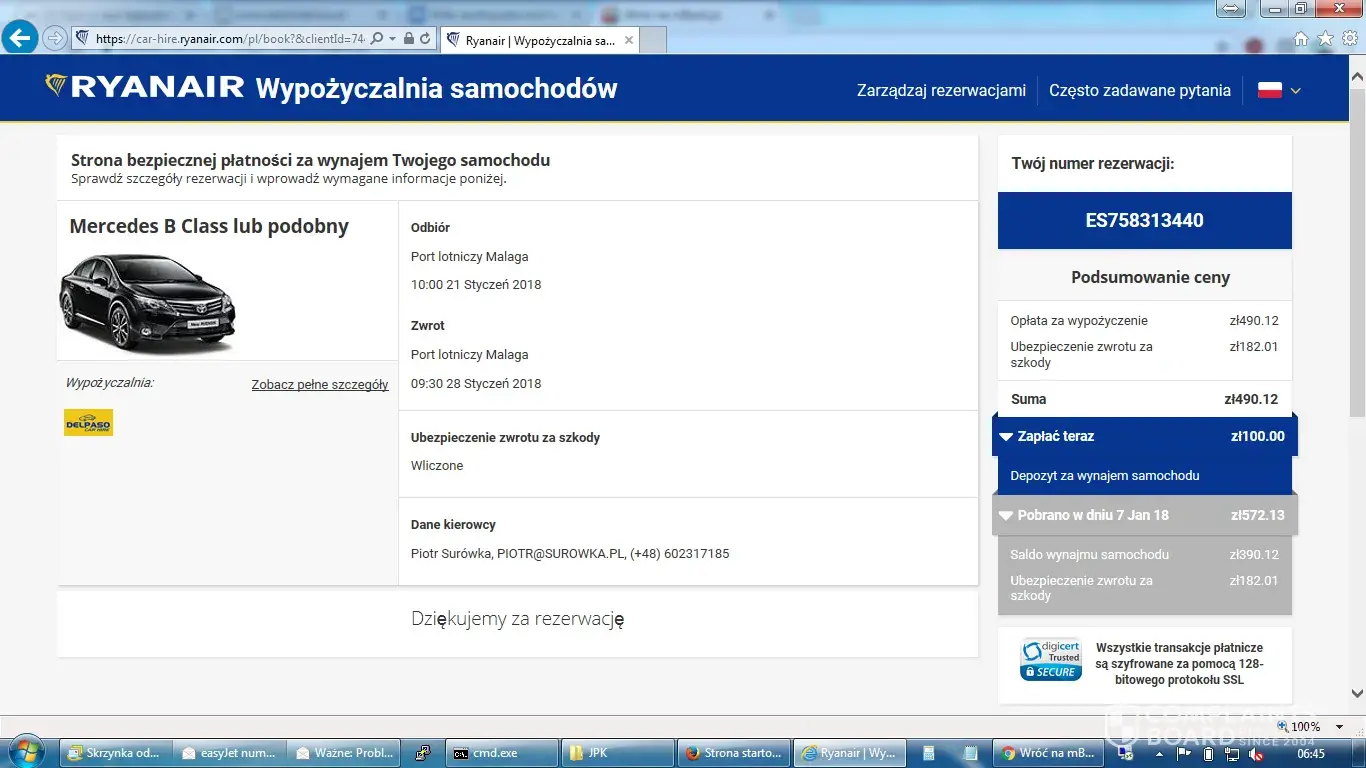Click the DigiCert Trusted Secure badge

[x=1050, y=660]
